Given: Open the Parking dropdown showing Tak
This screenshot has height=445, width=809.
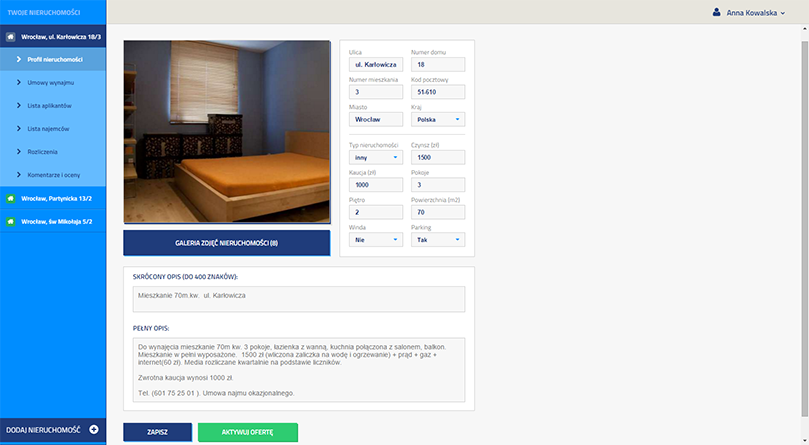Looking at the screenshot, I should 438,240.
